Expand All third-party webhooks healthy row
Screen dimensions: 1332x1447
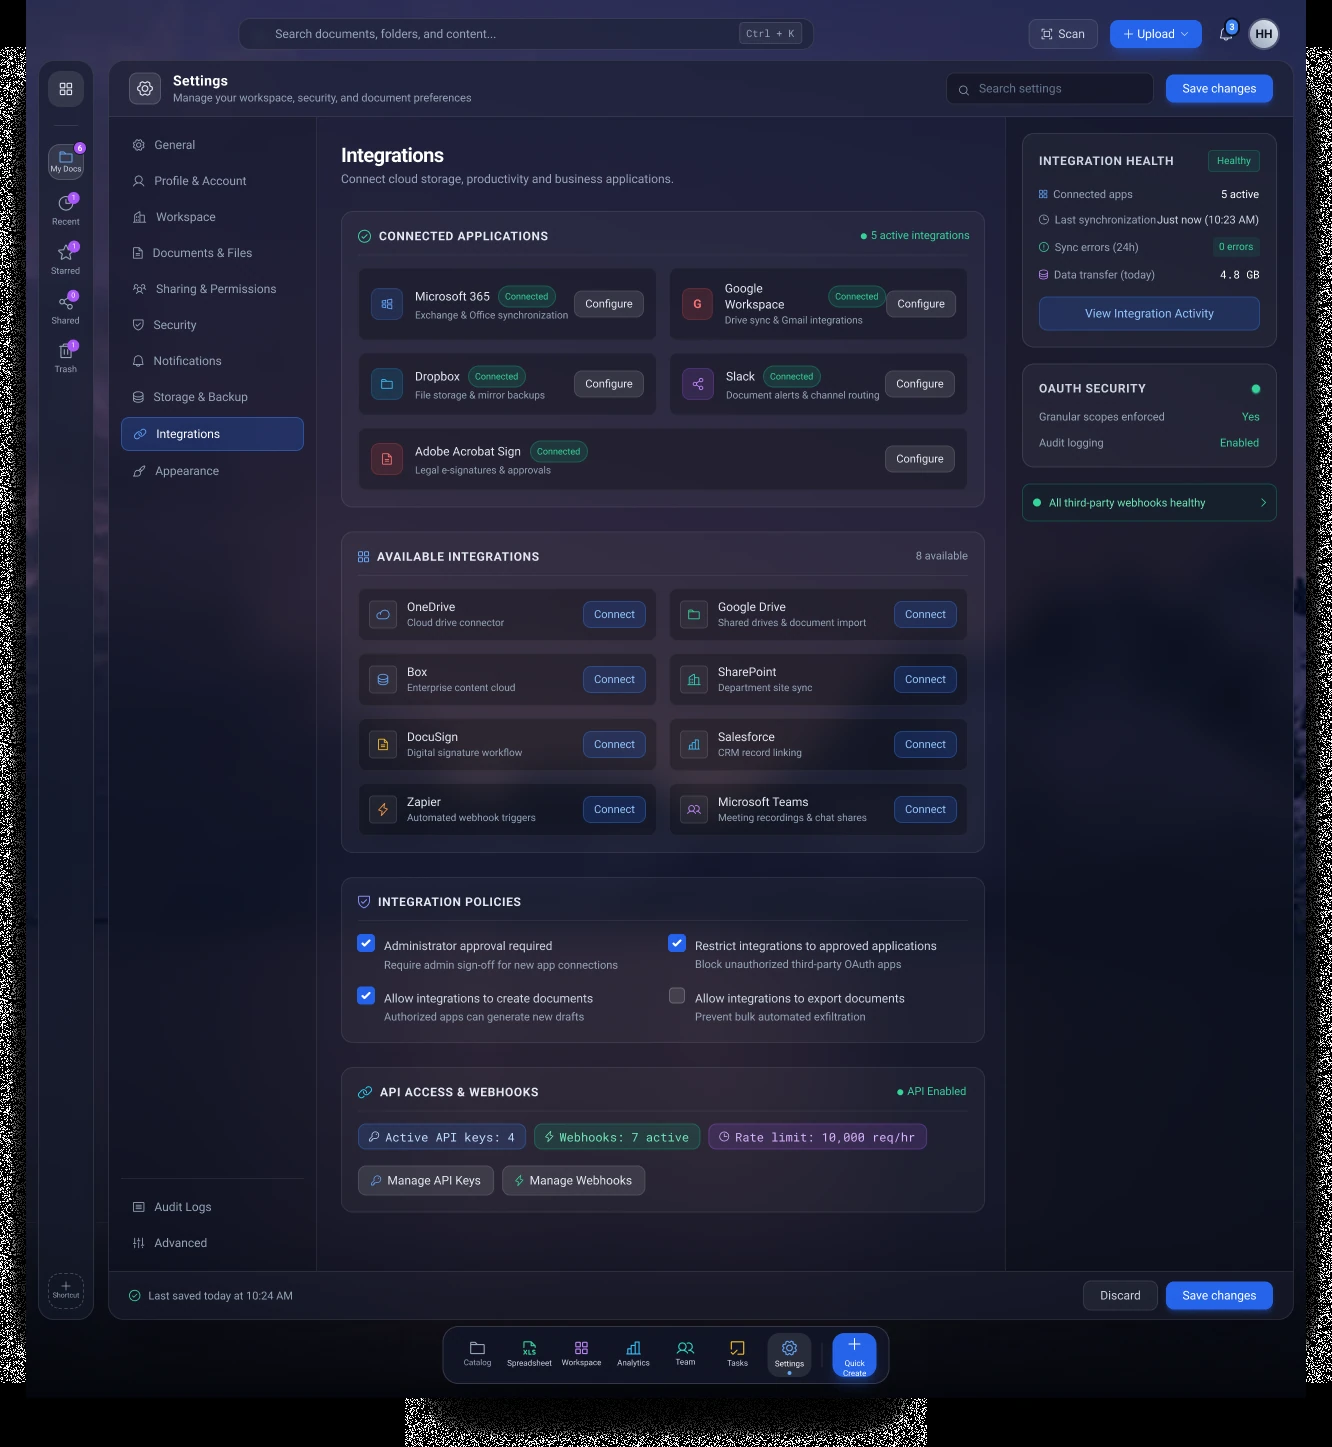click(x=1149, y=503)
